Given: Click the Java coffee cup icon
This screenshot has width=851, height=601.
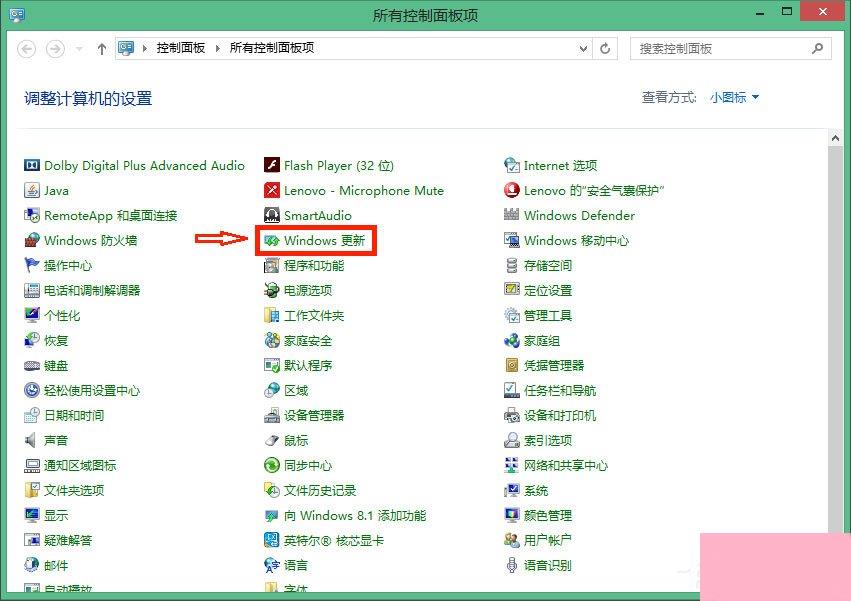Looking at the screenshot, I should point(32,190).
